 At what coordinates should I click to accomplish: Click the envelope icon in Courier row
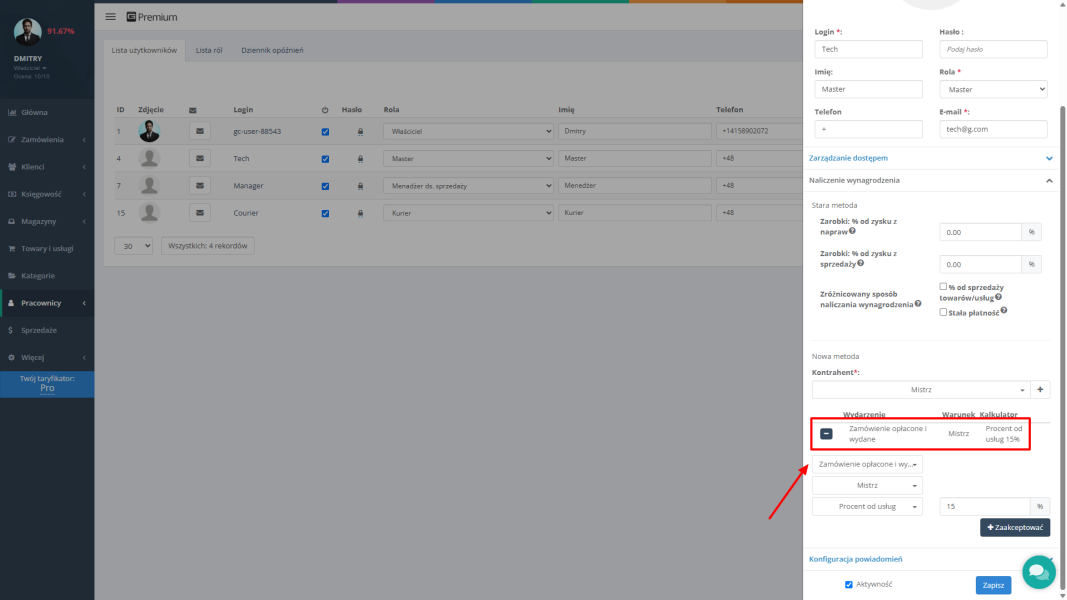tap(199, 213)
